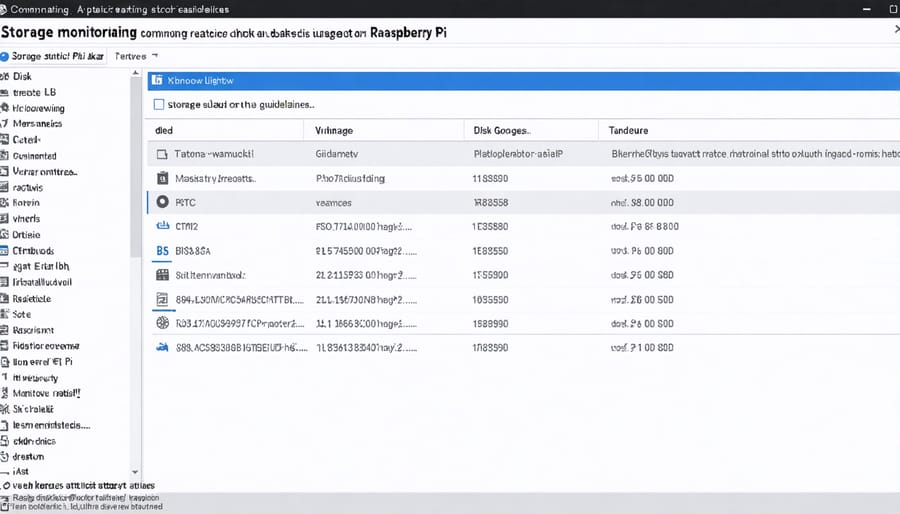Select the radio icon of the RTC row

click(162, 202)
